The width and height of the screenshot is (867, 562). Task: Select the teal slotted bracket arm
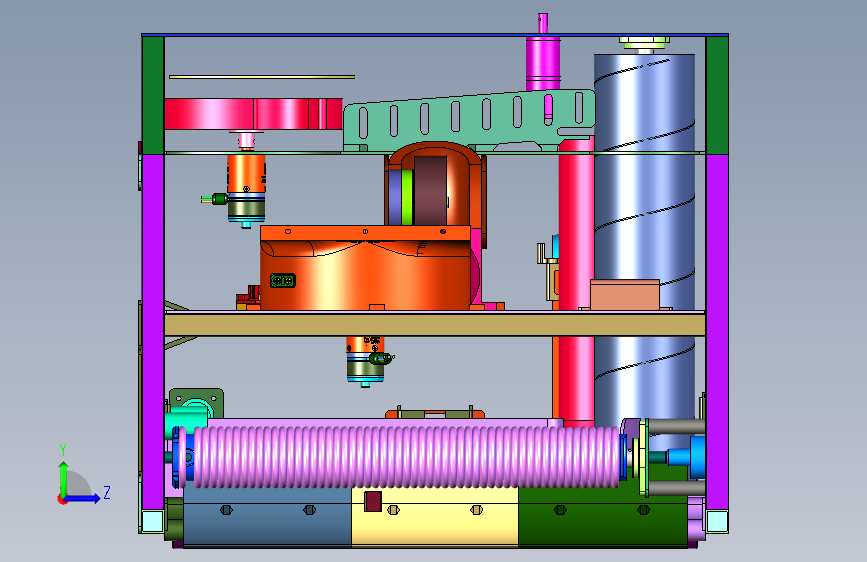pos(469,120)
